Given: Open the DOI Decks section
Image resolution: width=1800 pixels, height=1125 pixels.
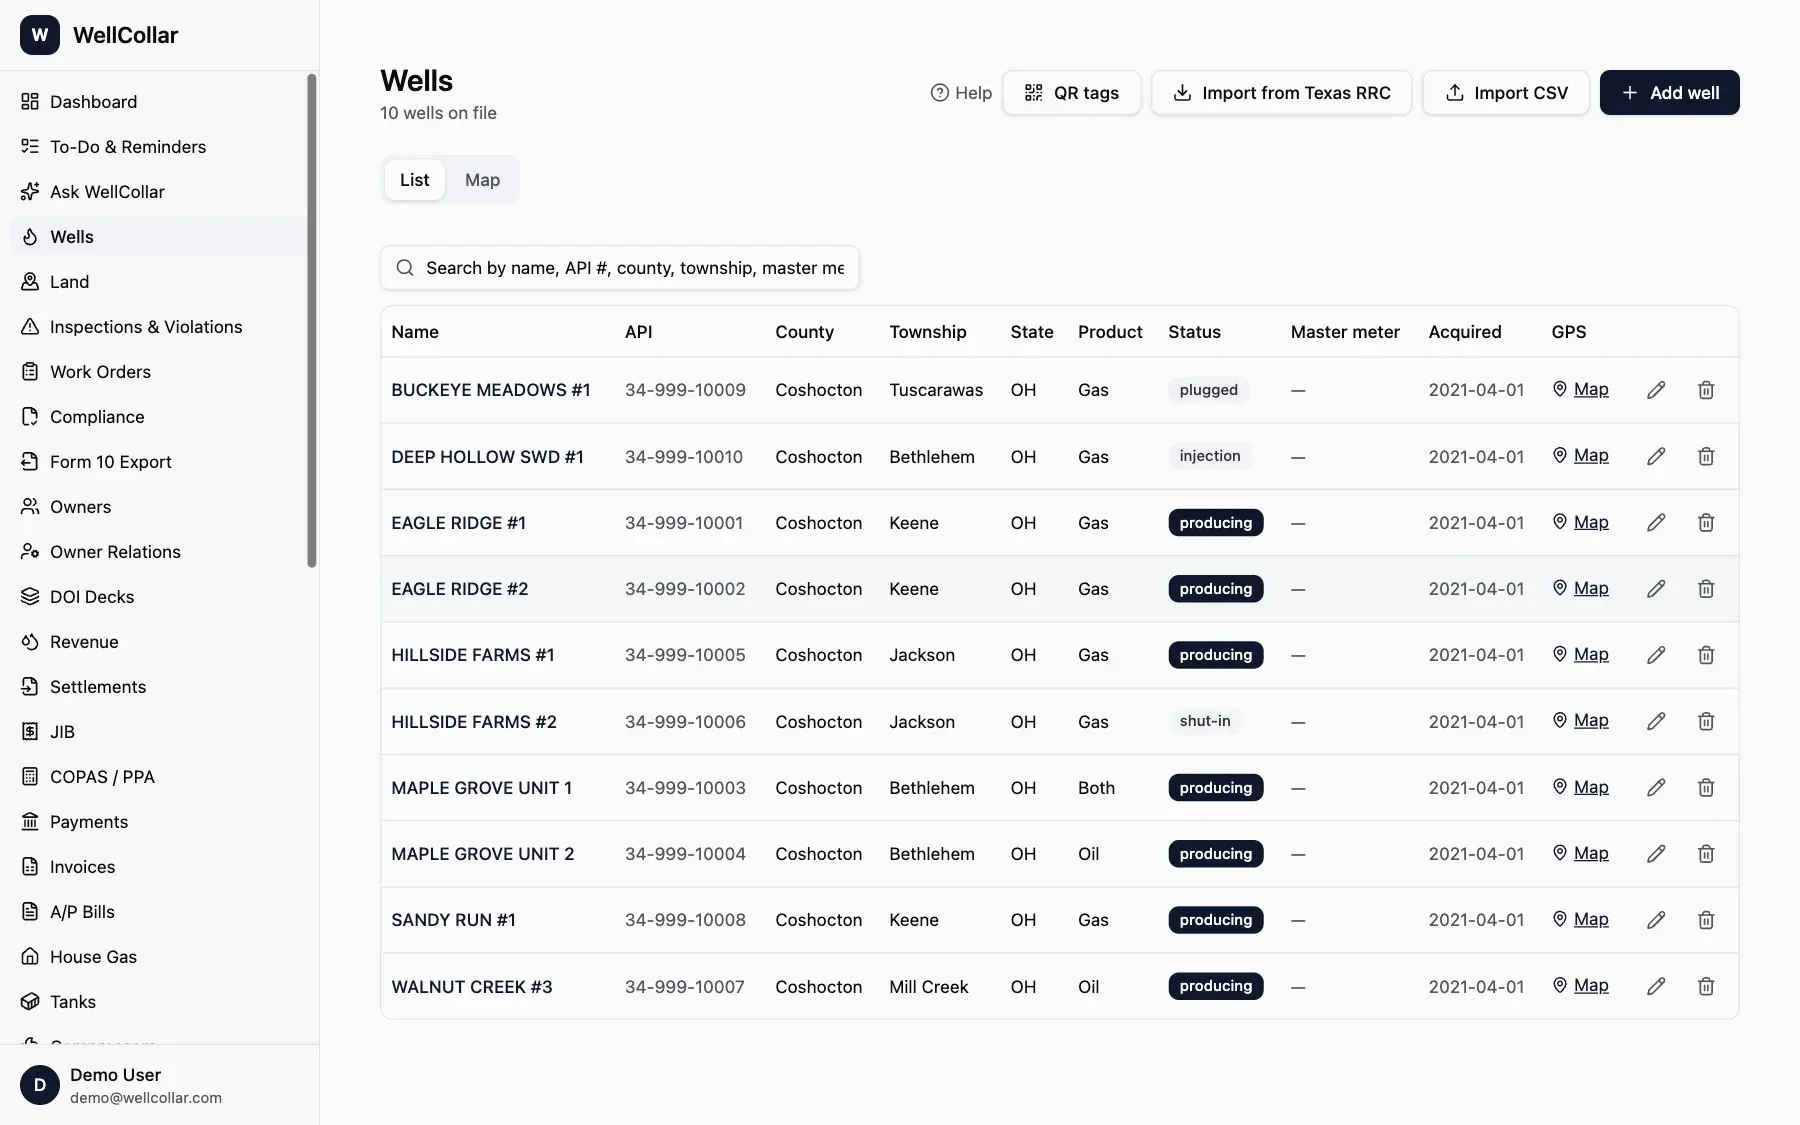Looking at the screenshot, I should click(x=158, y=597).
